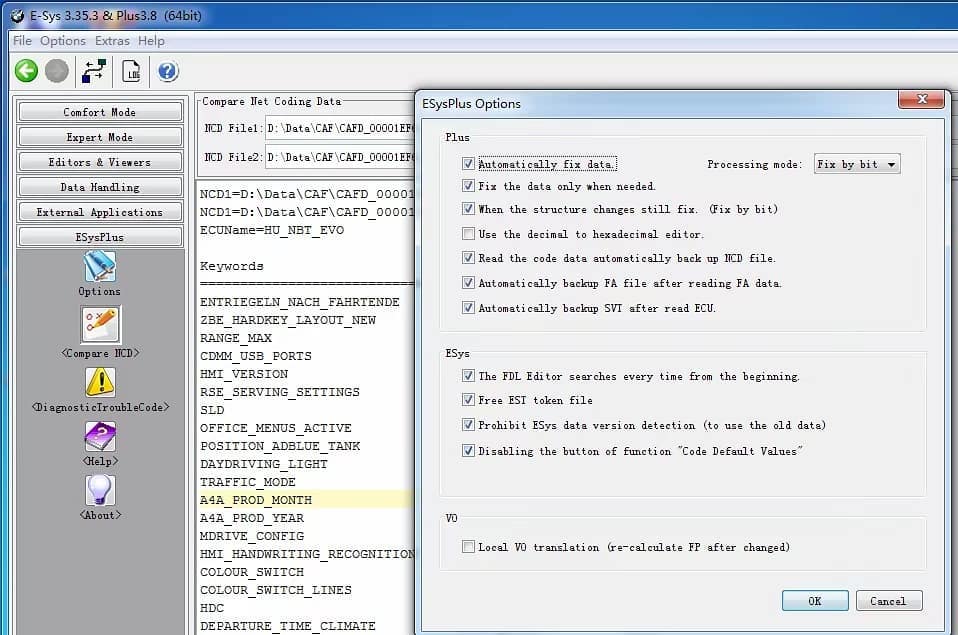The image size is (958, 635).
Task: Open Editors & Viewers panel
Action: [x=100, y=162]
